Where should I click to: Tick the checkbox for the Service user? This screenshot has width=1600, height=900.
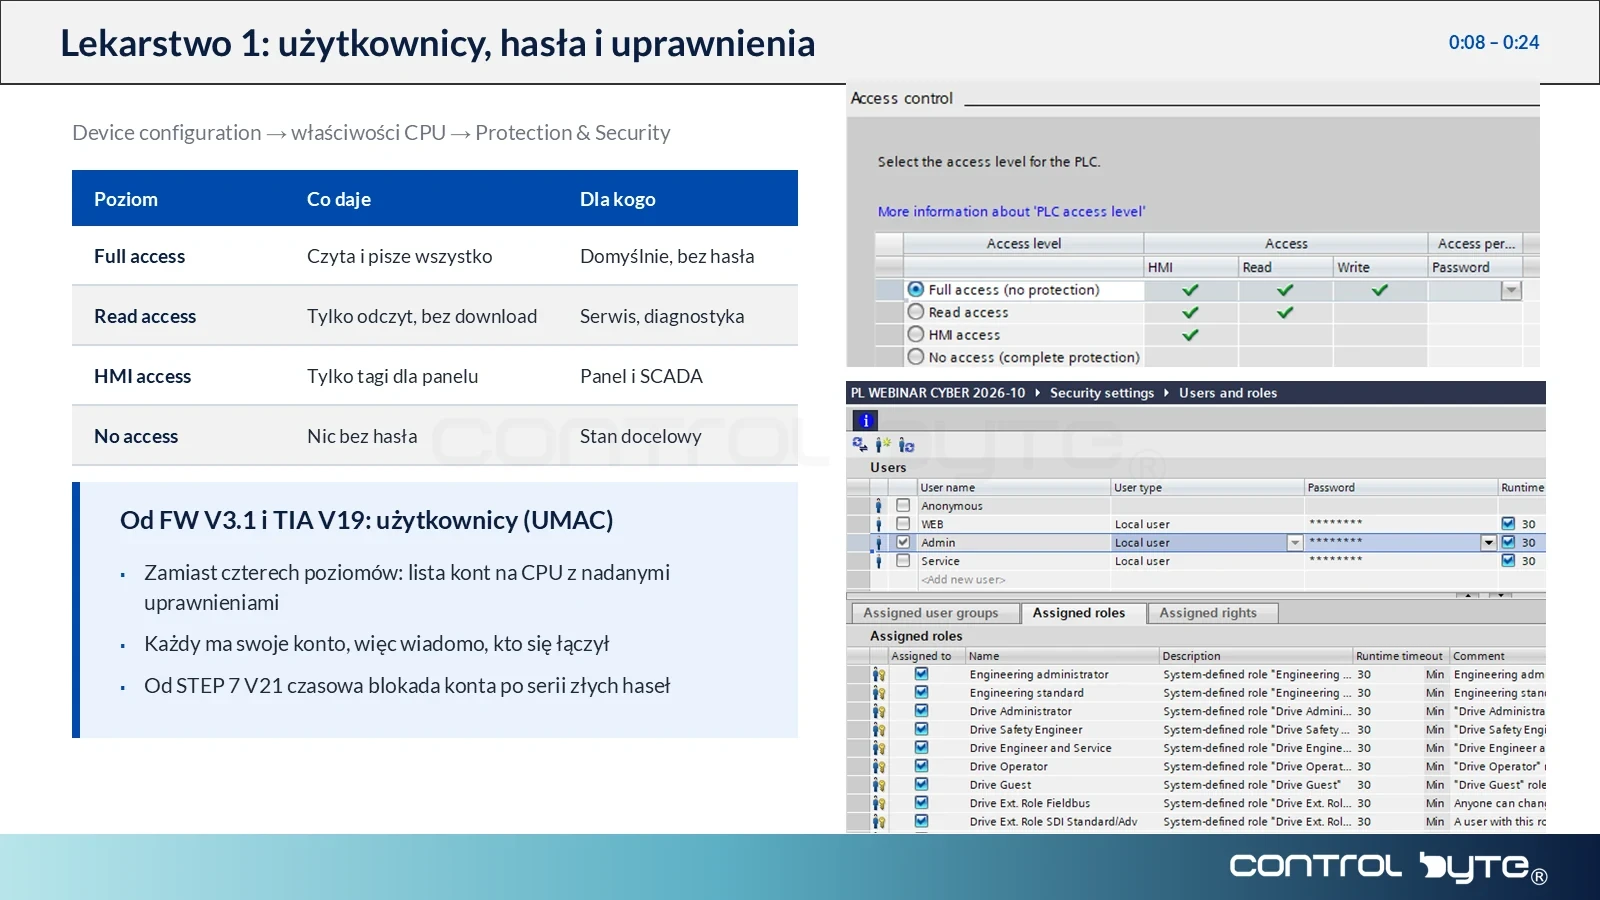click(x=903, y=561)
